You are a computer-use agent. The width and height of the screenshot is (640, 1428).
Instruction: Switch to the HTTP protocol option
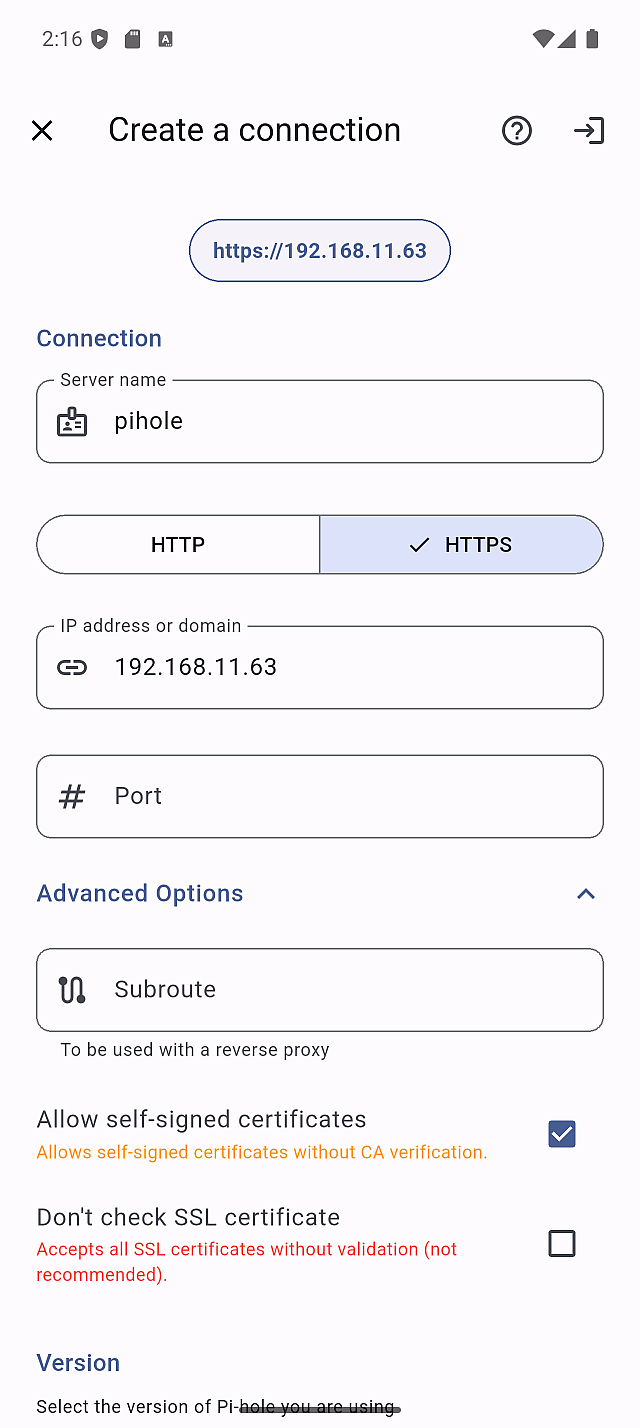pyautogui.click(x=178, y=544)
